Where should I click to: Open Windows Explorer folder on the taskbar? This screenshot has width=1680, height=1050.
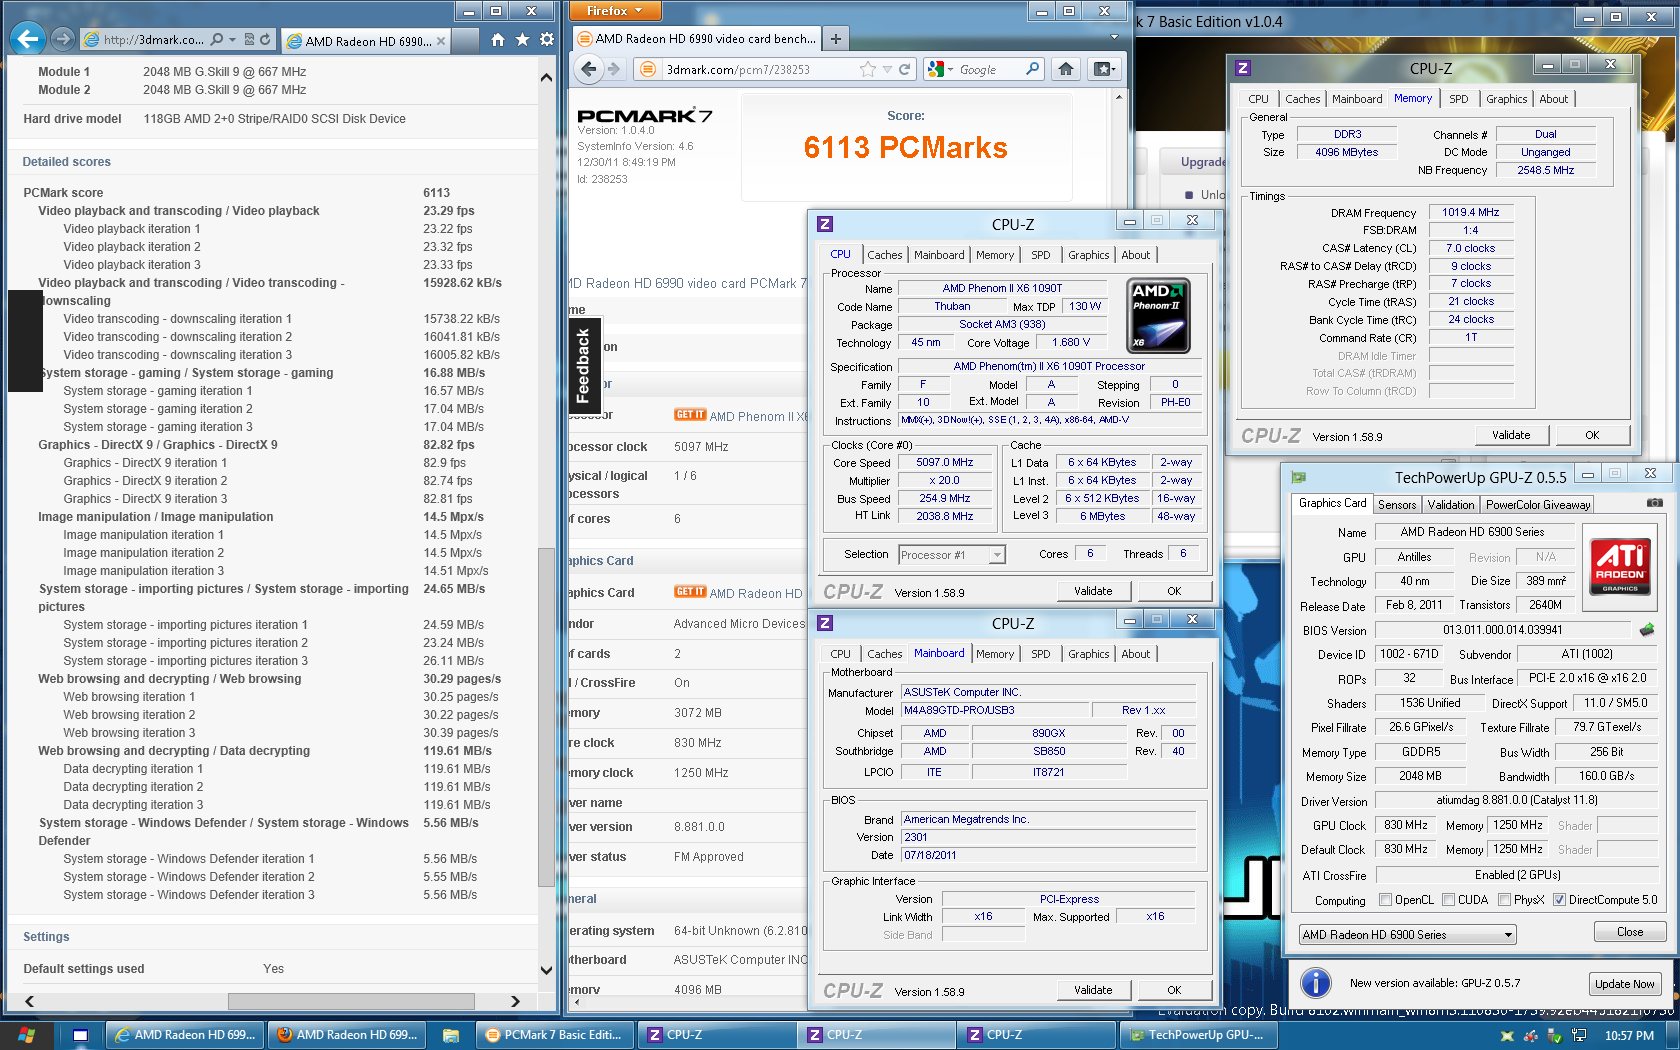point(451,1035)
